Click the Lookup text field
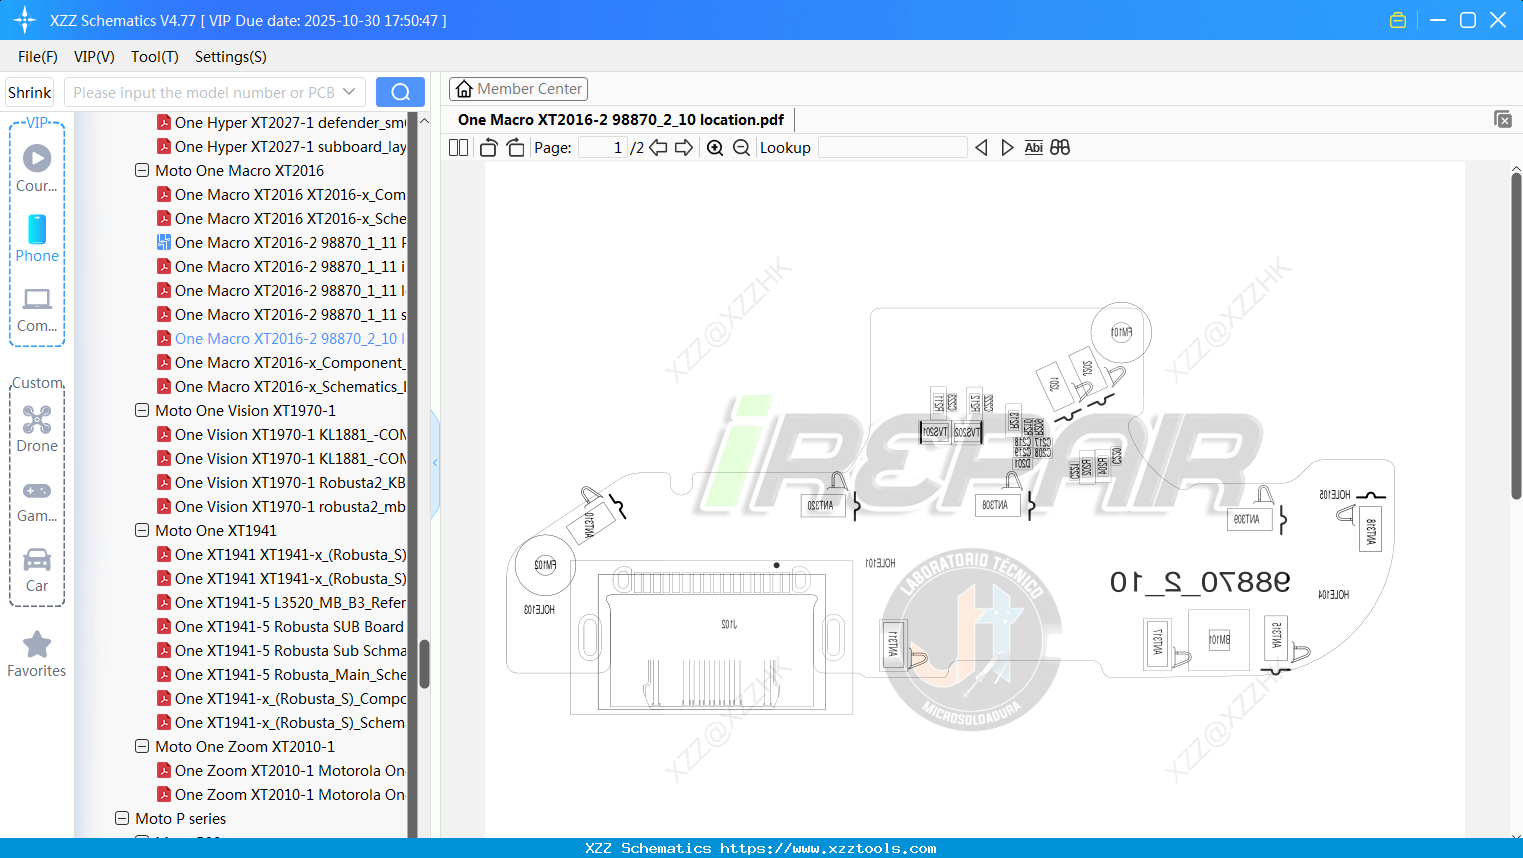 893,148
